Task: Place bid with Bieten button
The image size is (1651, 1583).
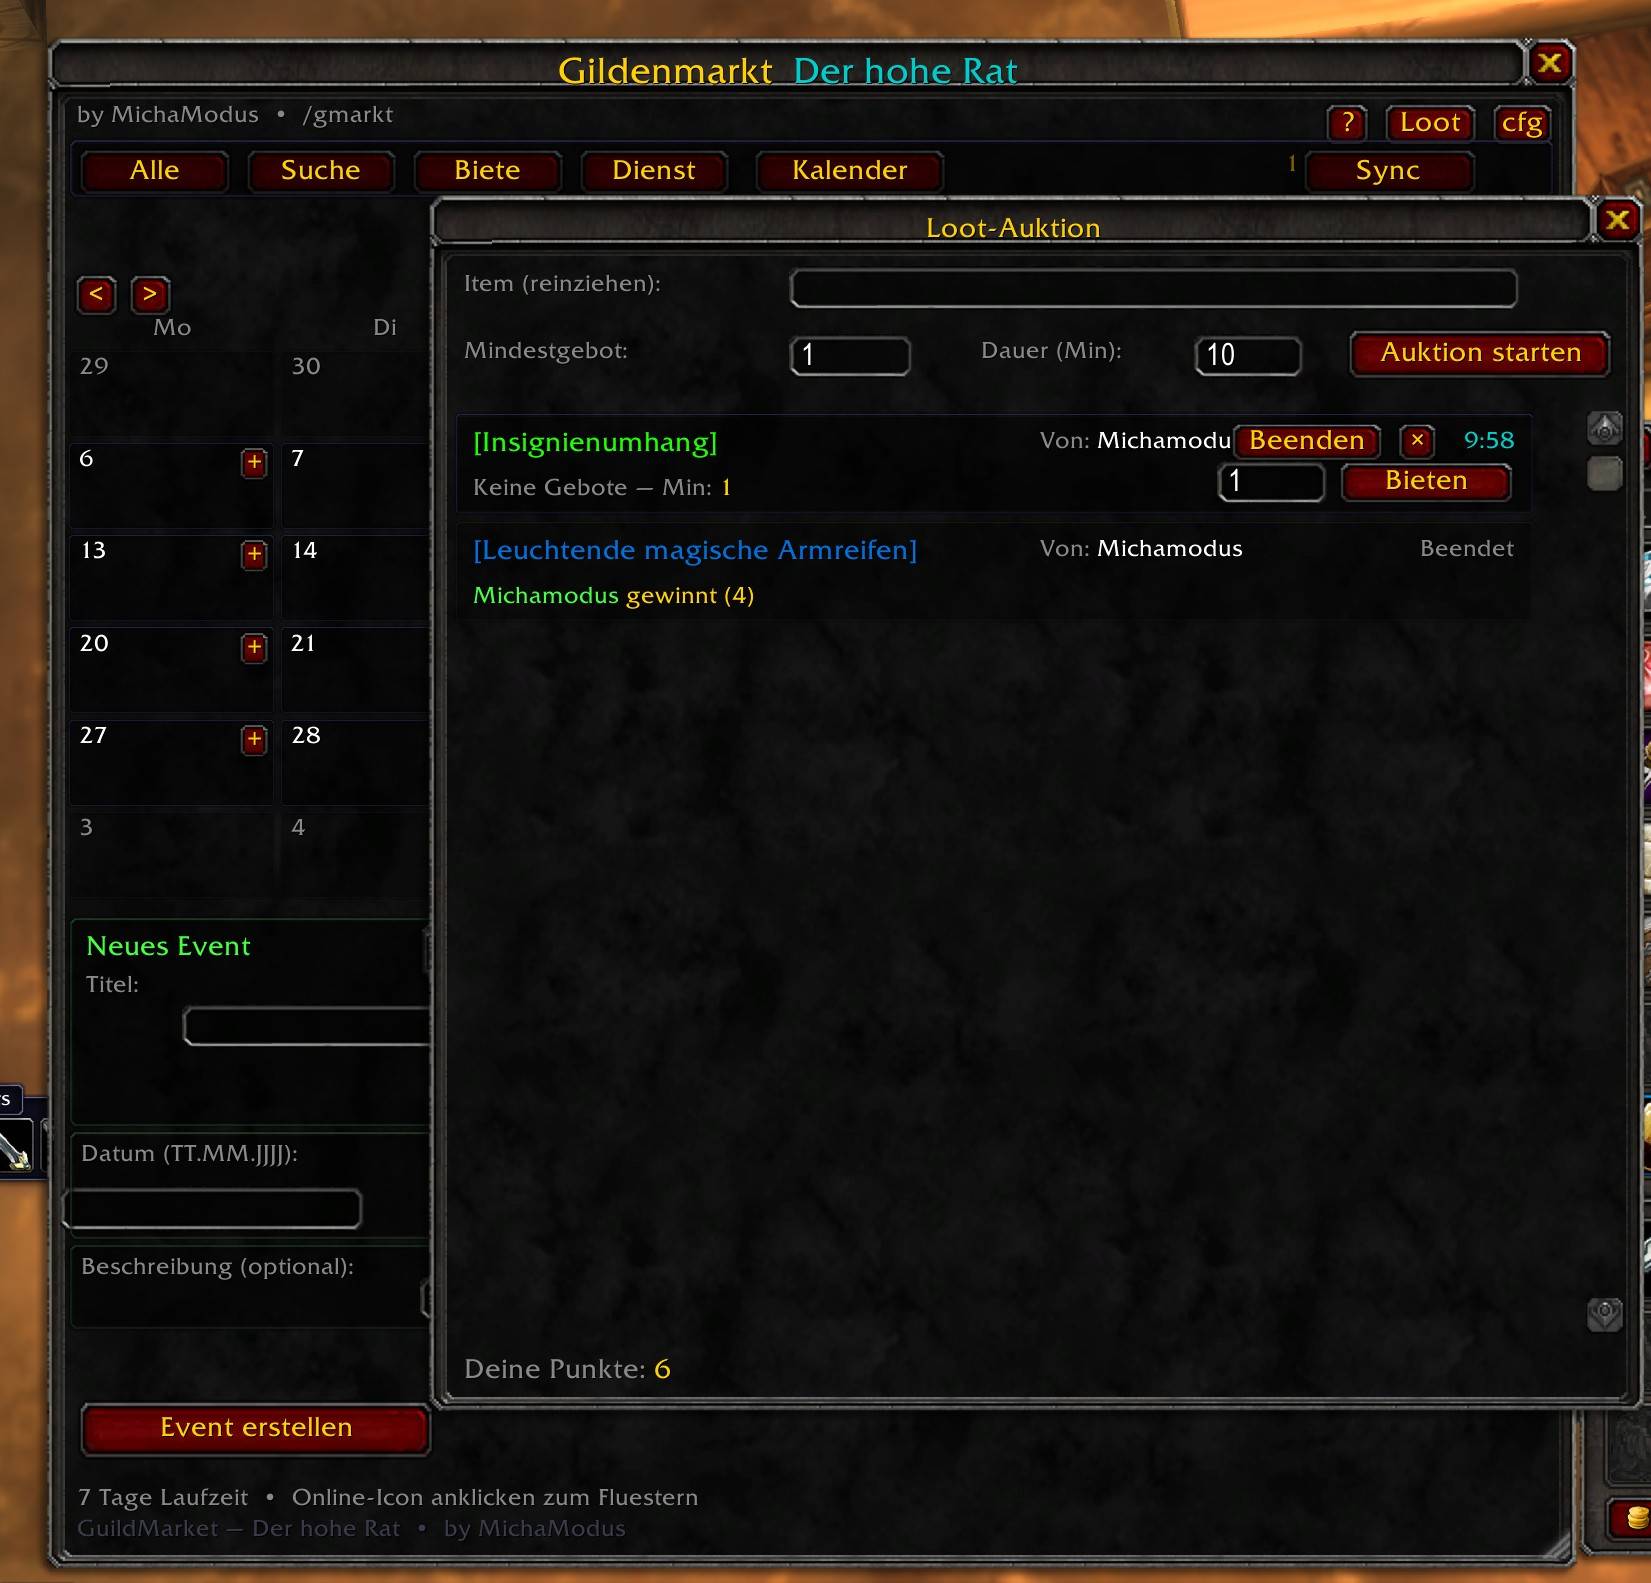Action: pyautogui.click(x=1426, y=482)
